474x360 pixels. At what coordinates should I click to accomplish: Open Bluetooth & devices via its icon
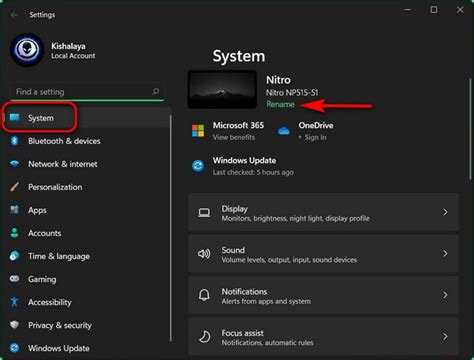tap(14, 141)
